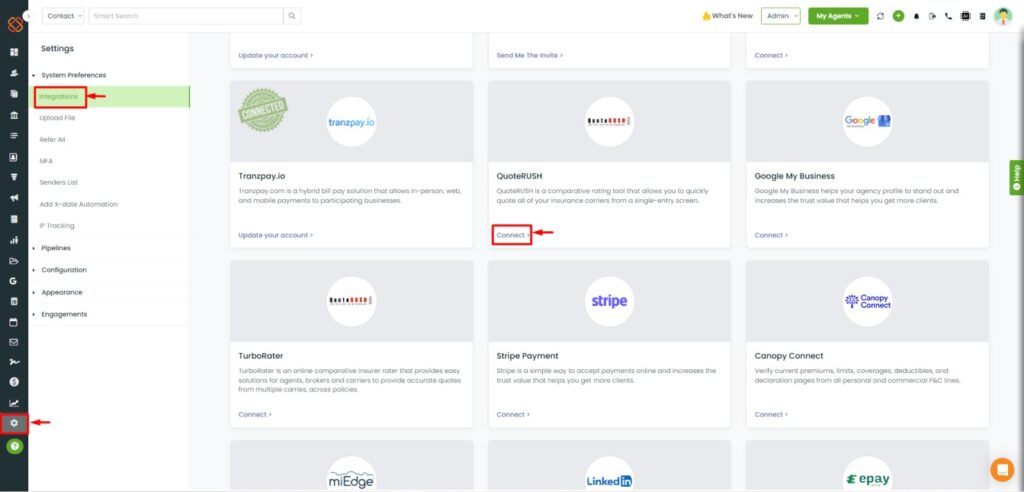Image resolution: width=1024 pixels, height=492 pixels.
Task: Click the G icon in sidebar
Action: click(14, 281)
